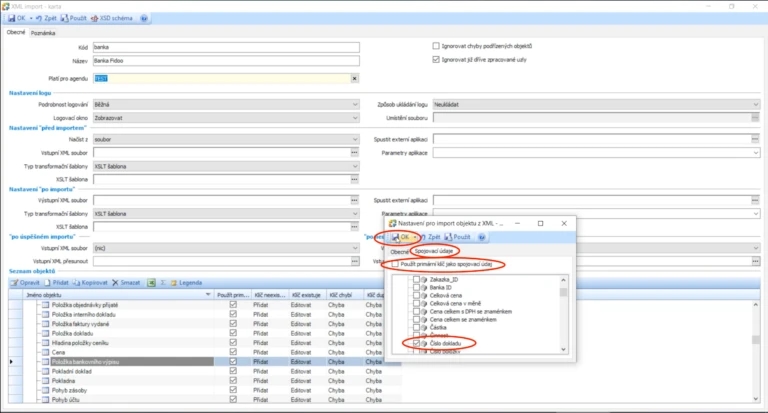The image size is (768, 413).
Task: Open XSD schéma from main toolbar
Action: point(112,18)
